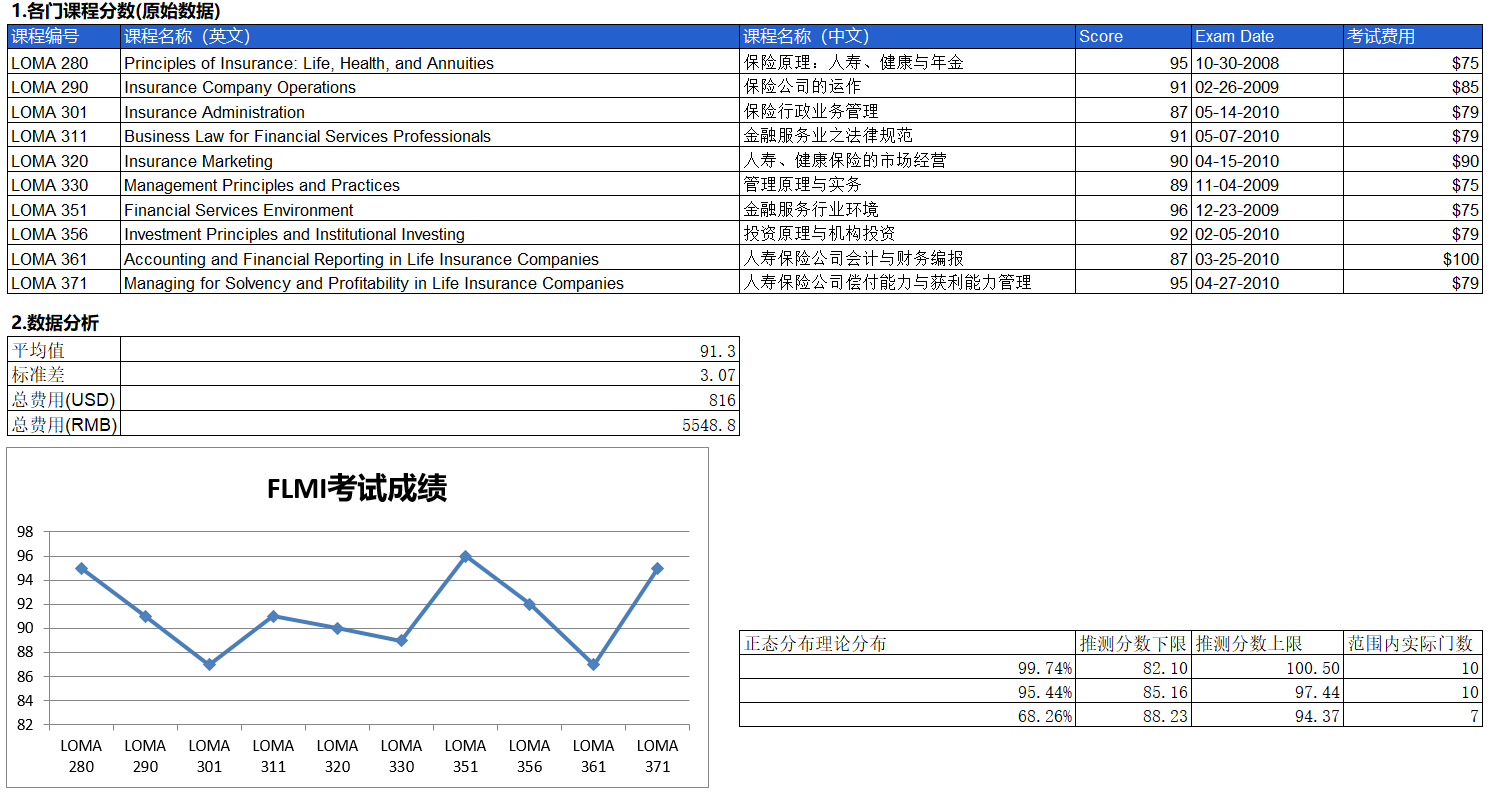
Task: Select '投资原理与机构投资' cell
Action: coord(908,234)
